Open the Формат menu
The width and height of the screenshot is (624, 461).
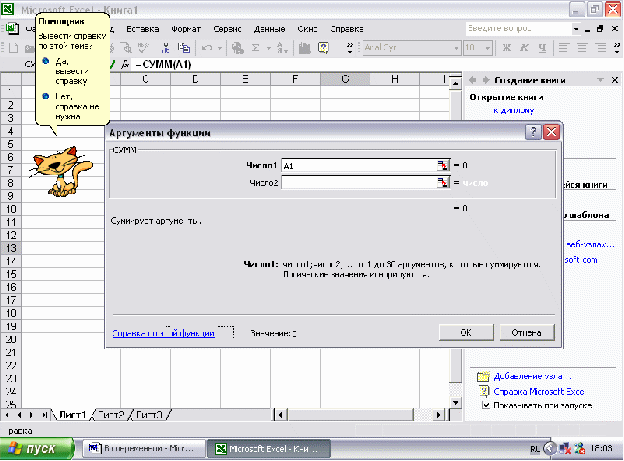click(x=186, y=29)
